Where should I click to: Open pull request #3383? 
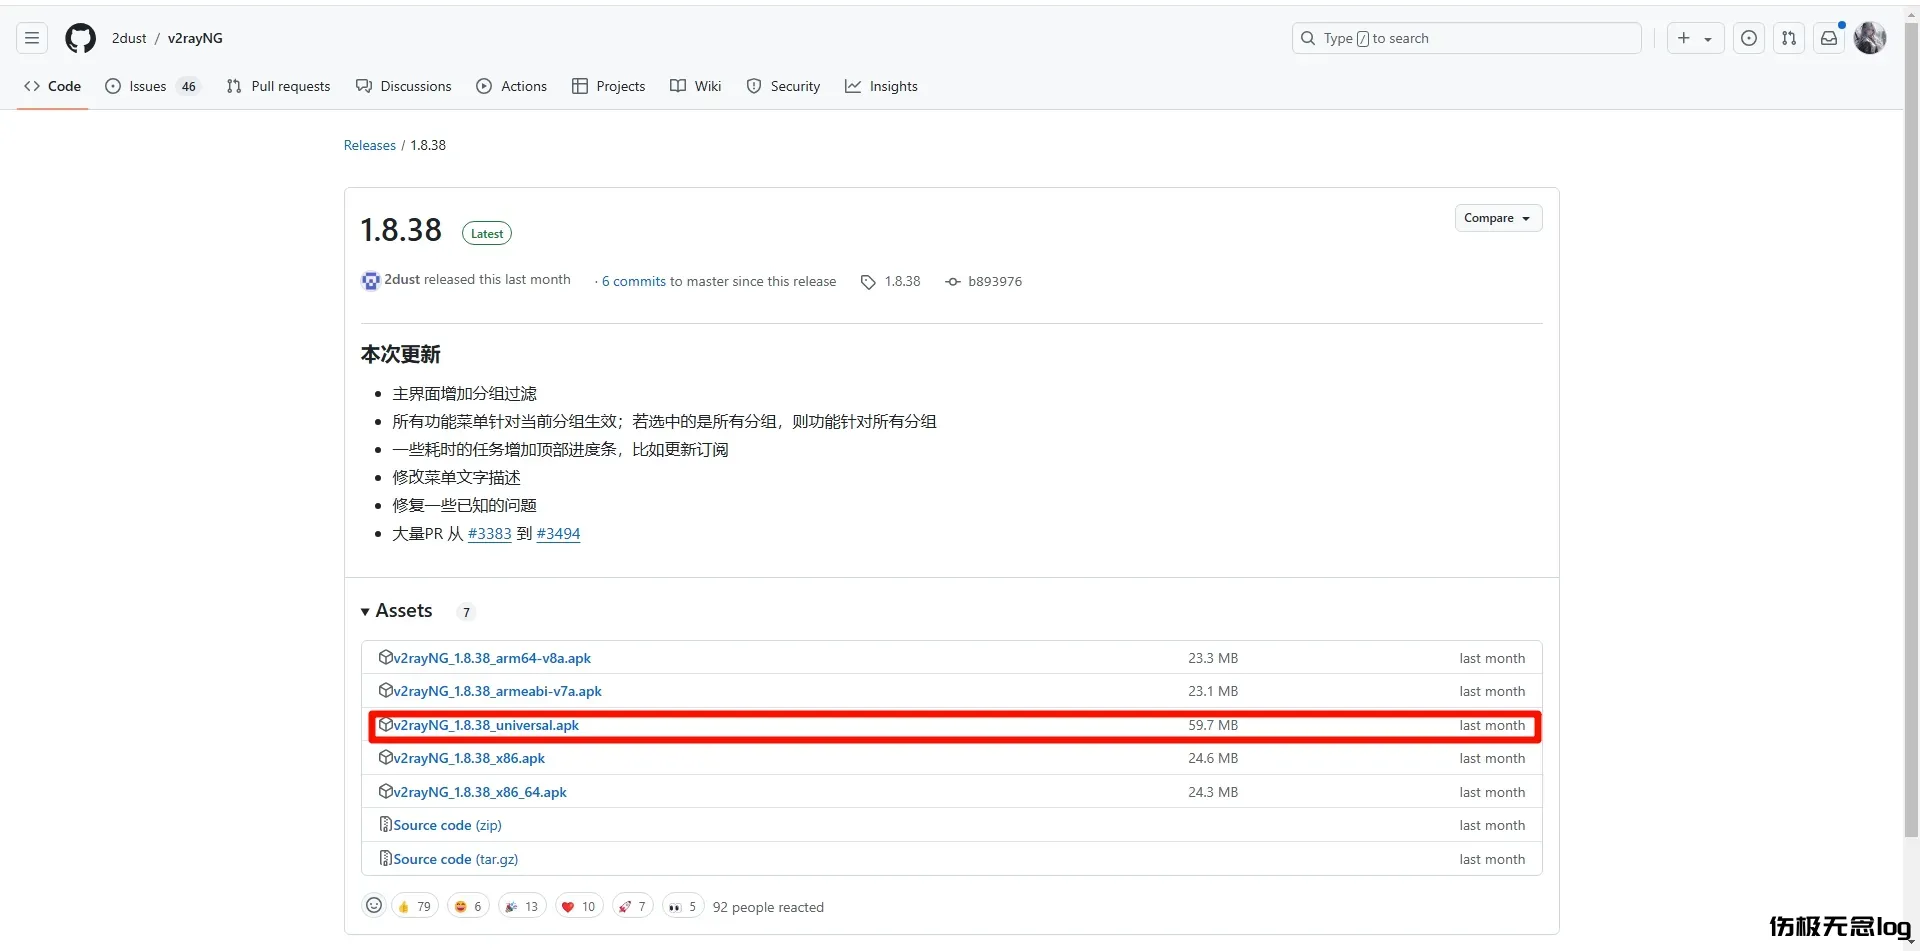point(490,534)
